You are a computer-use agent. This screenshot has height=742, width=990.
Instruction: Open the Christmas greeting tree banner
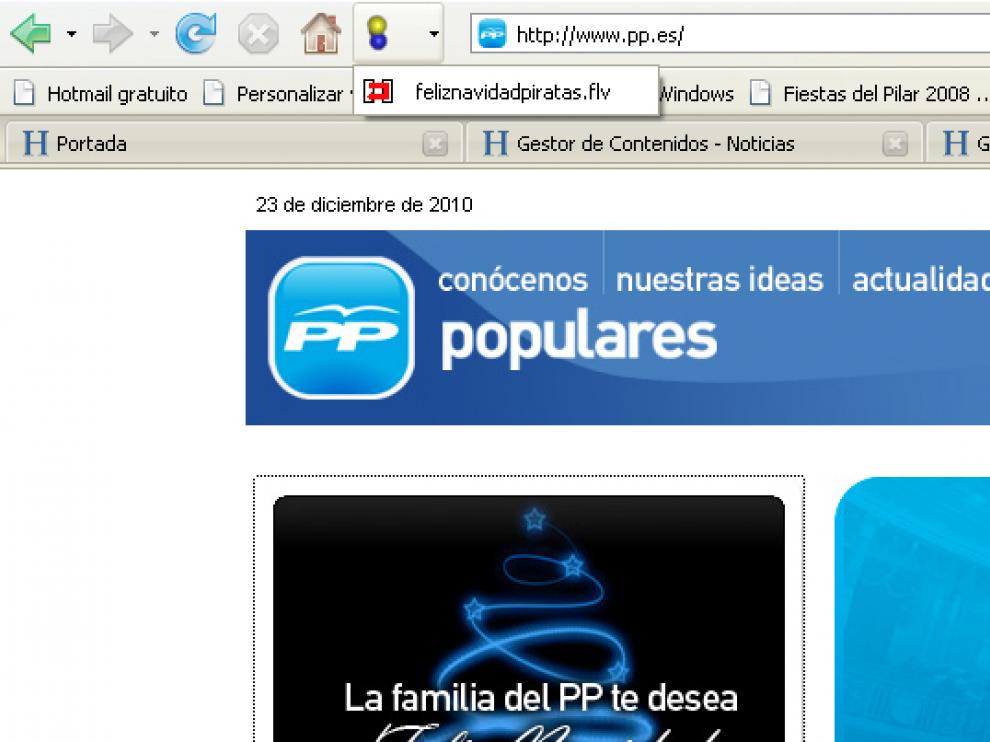pos(529,619)
